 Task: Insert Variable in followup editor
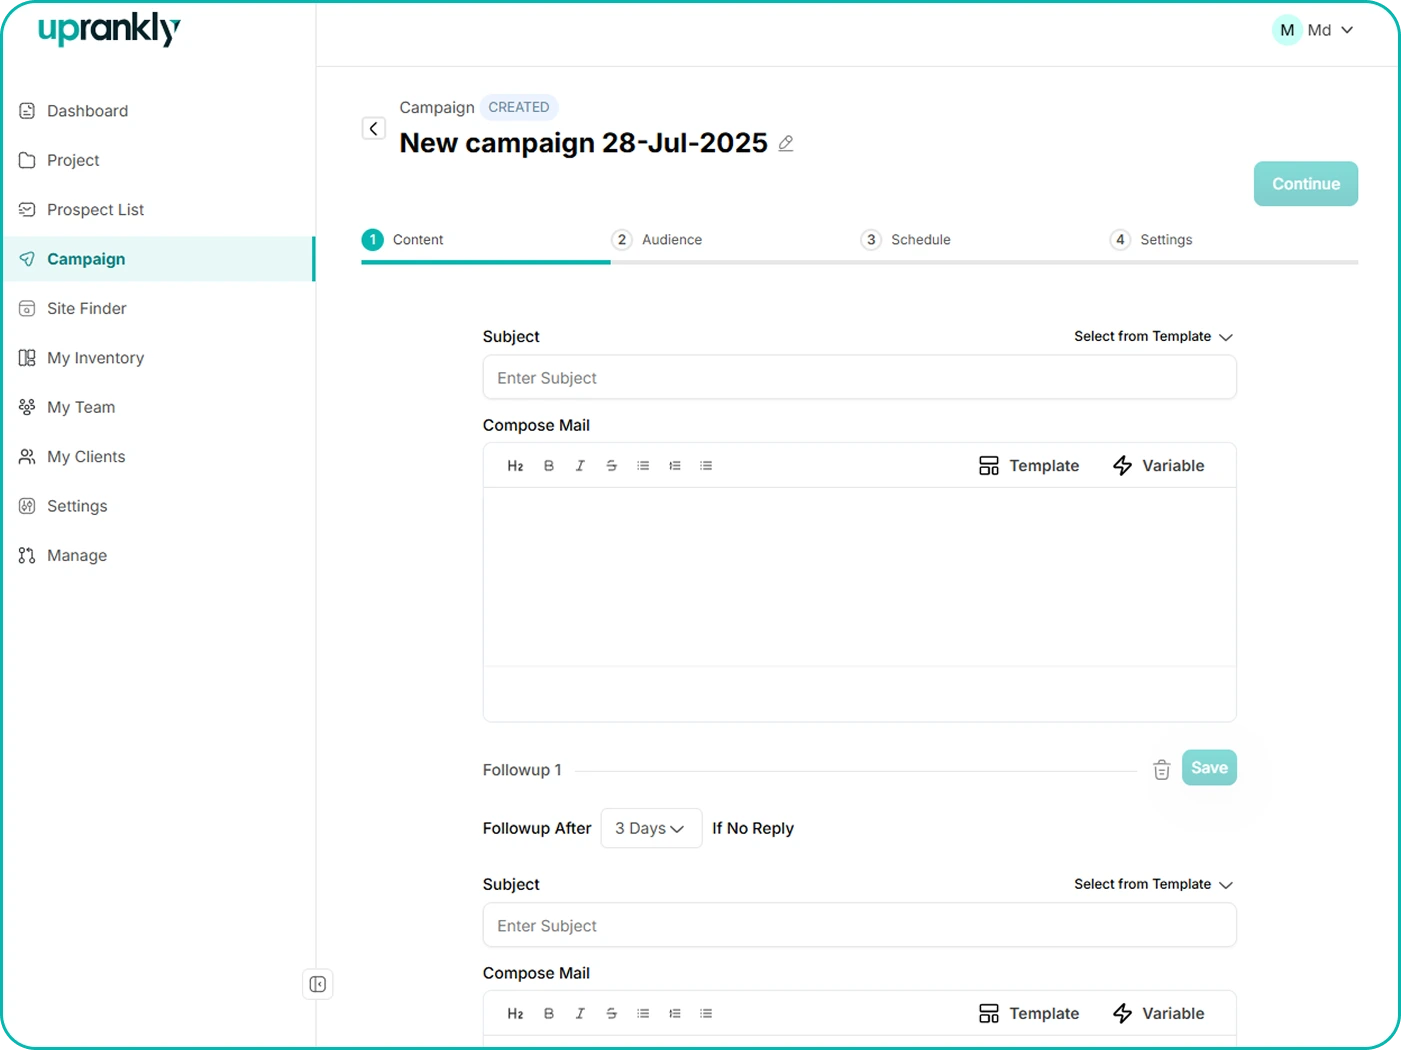tap(1159, 1014)
